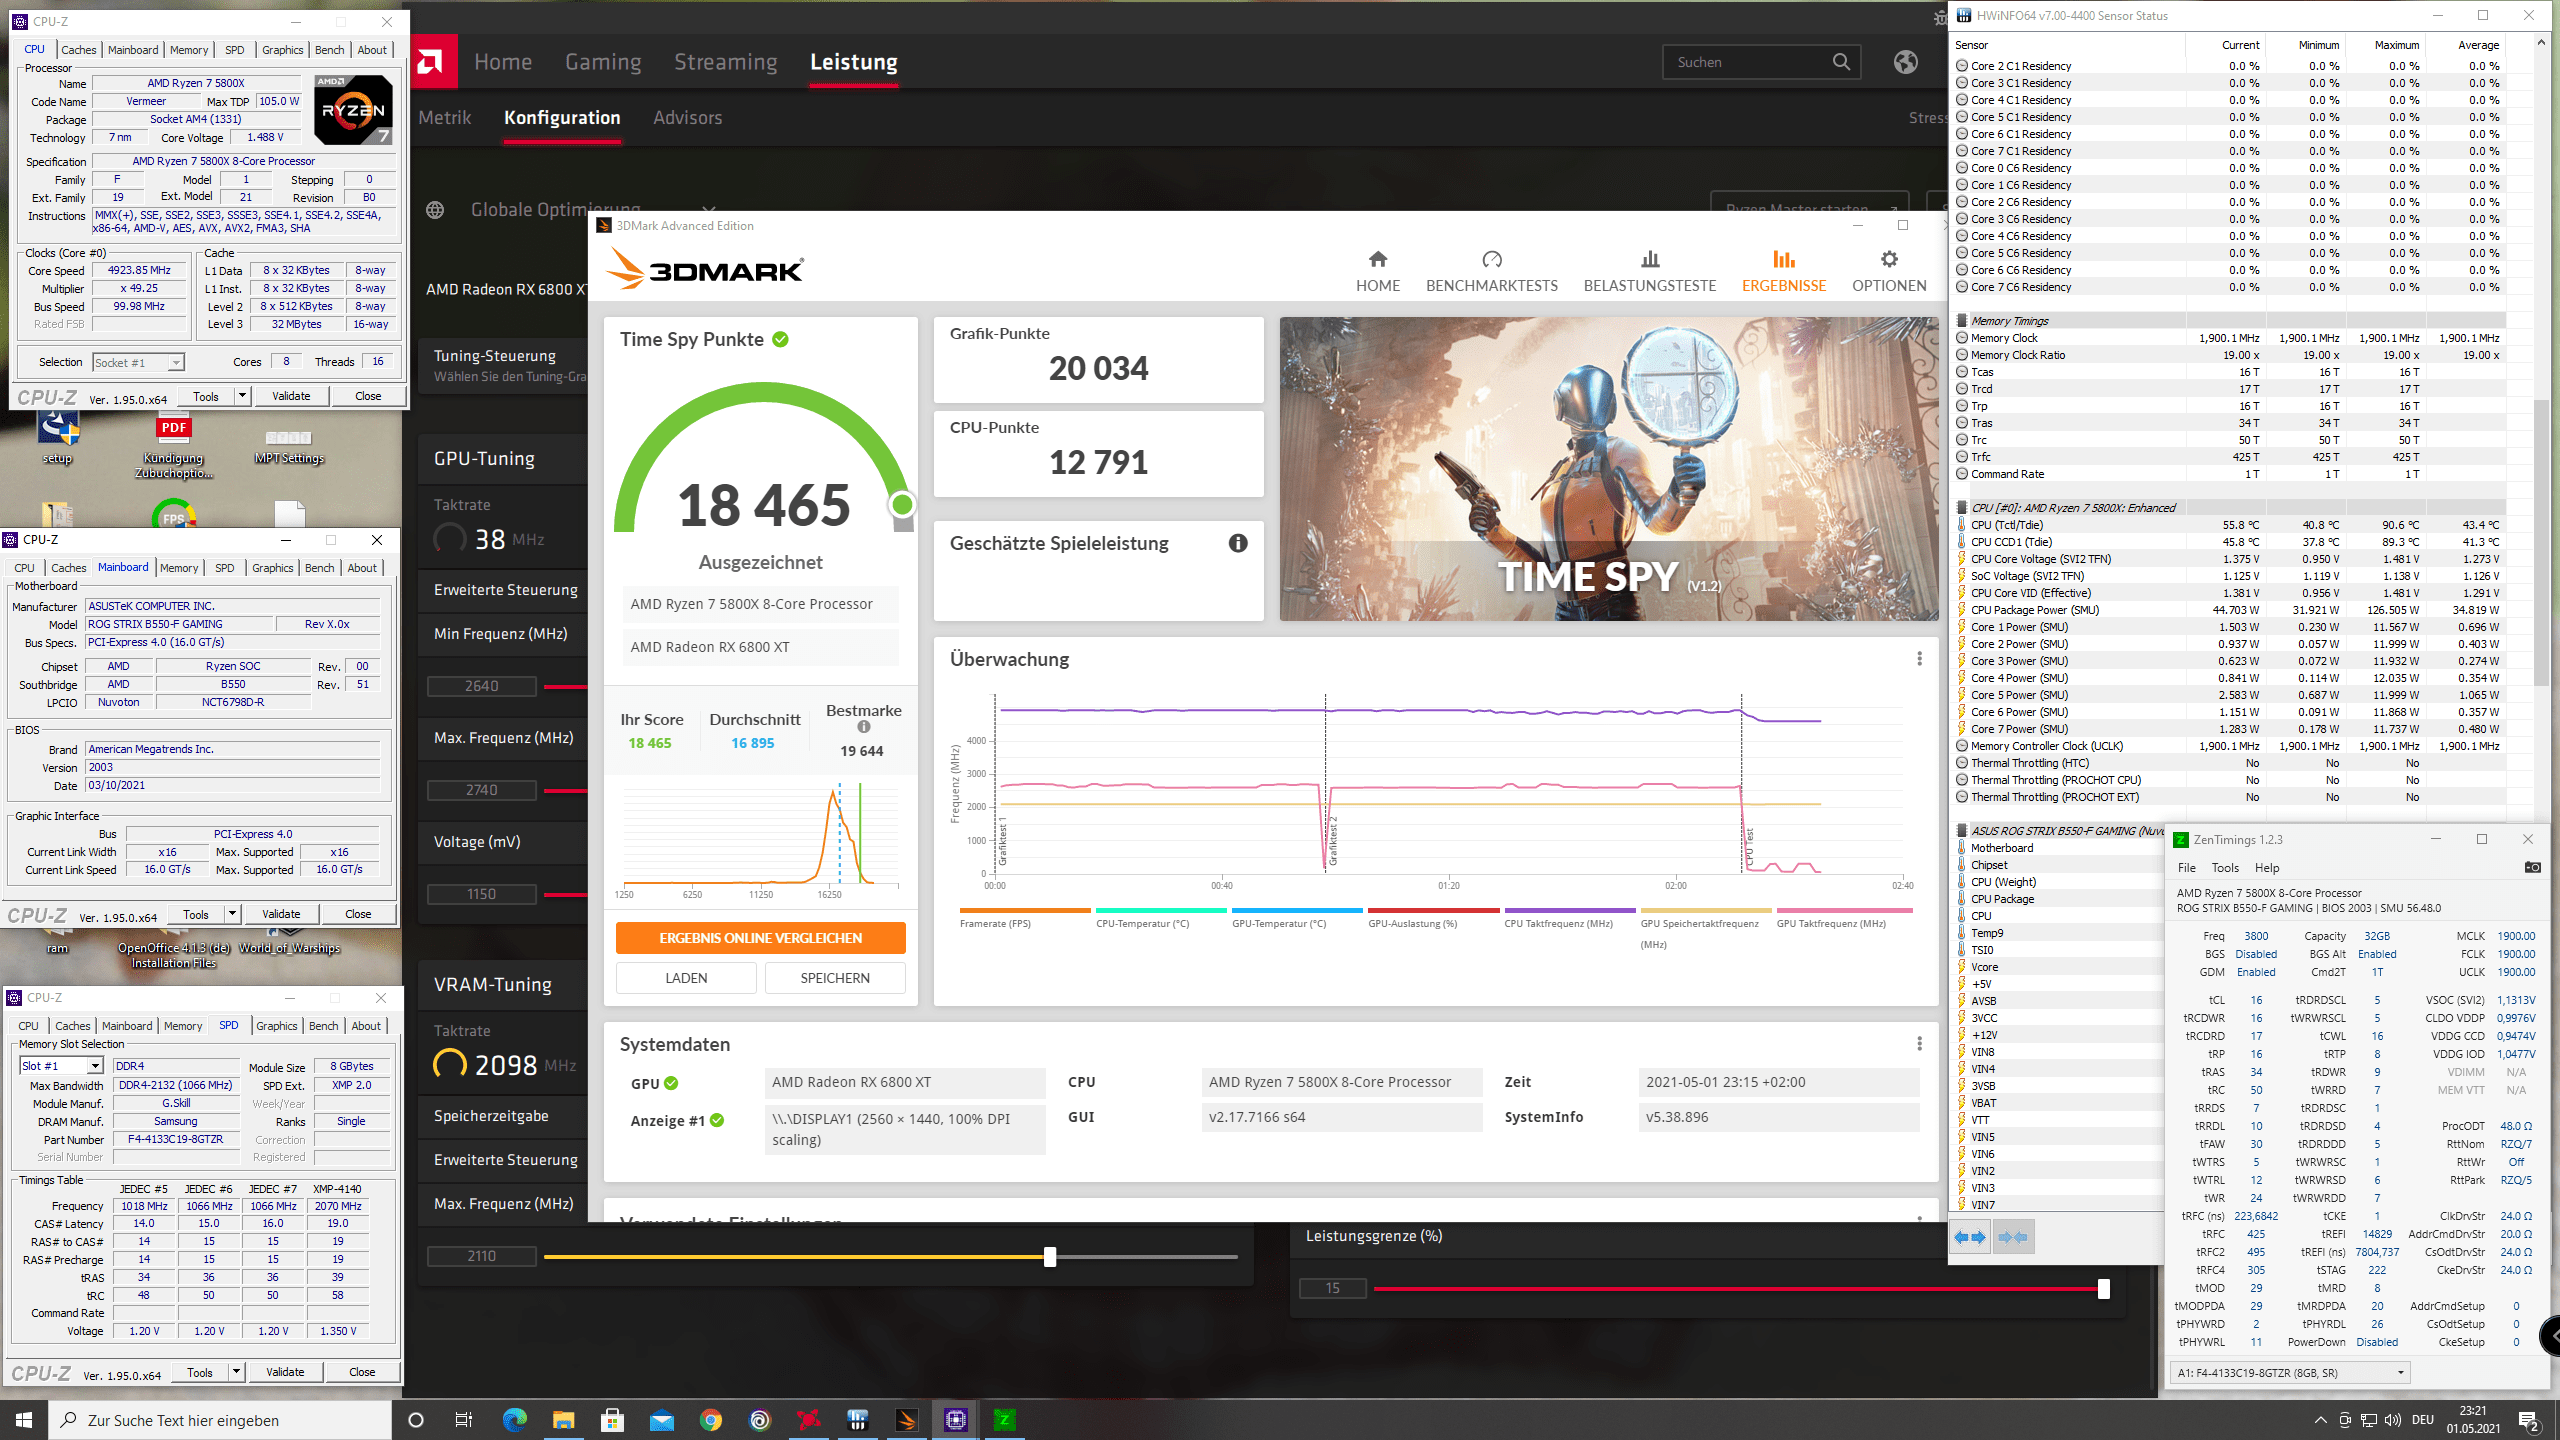Open the Windows notification center
Screen dimensions: 2560x1440
pos(2530,1420)
